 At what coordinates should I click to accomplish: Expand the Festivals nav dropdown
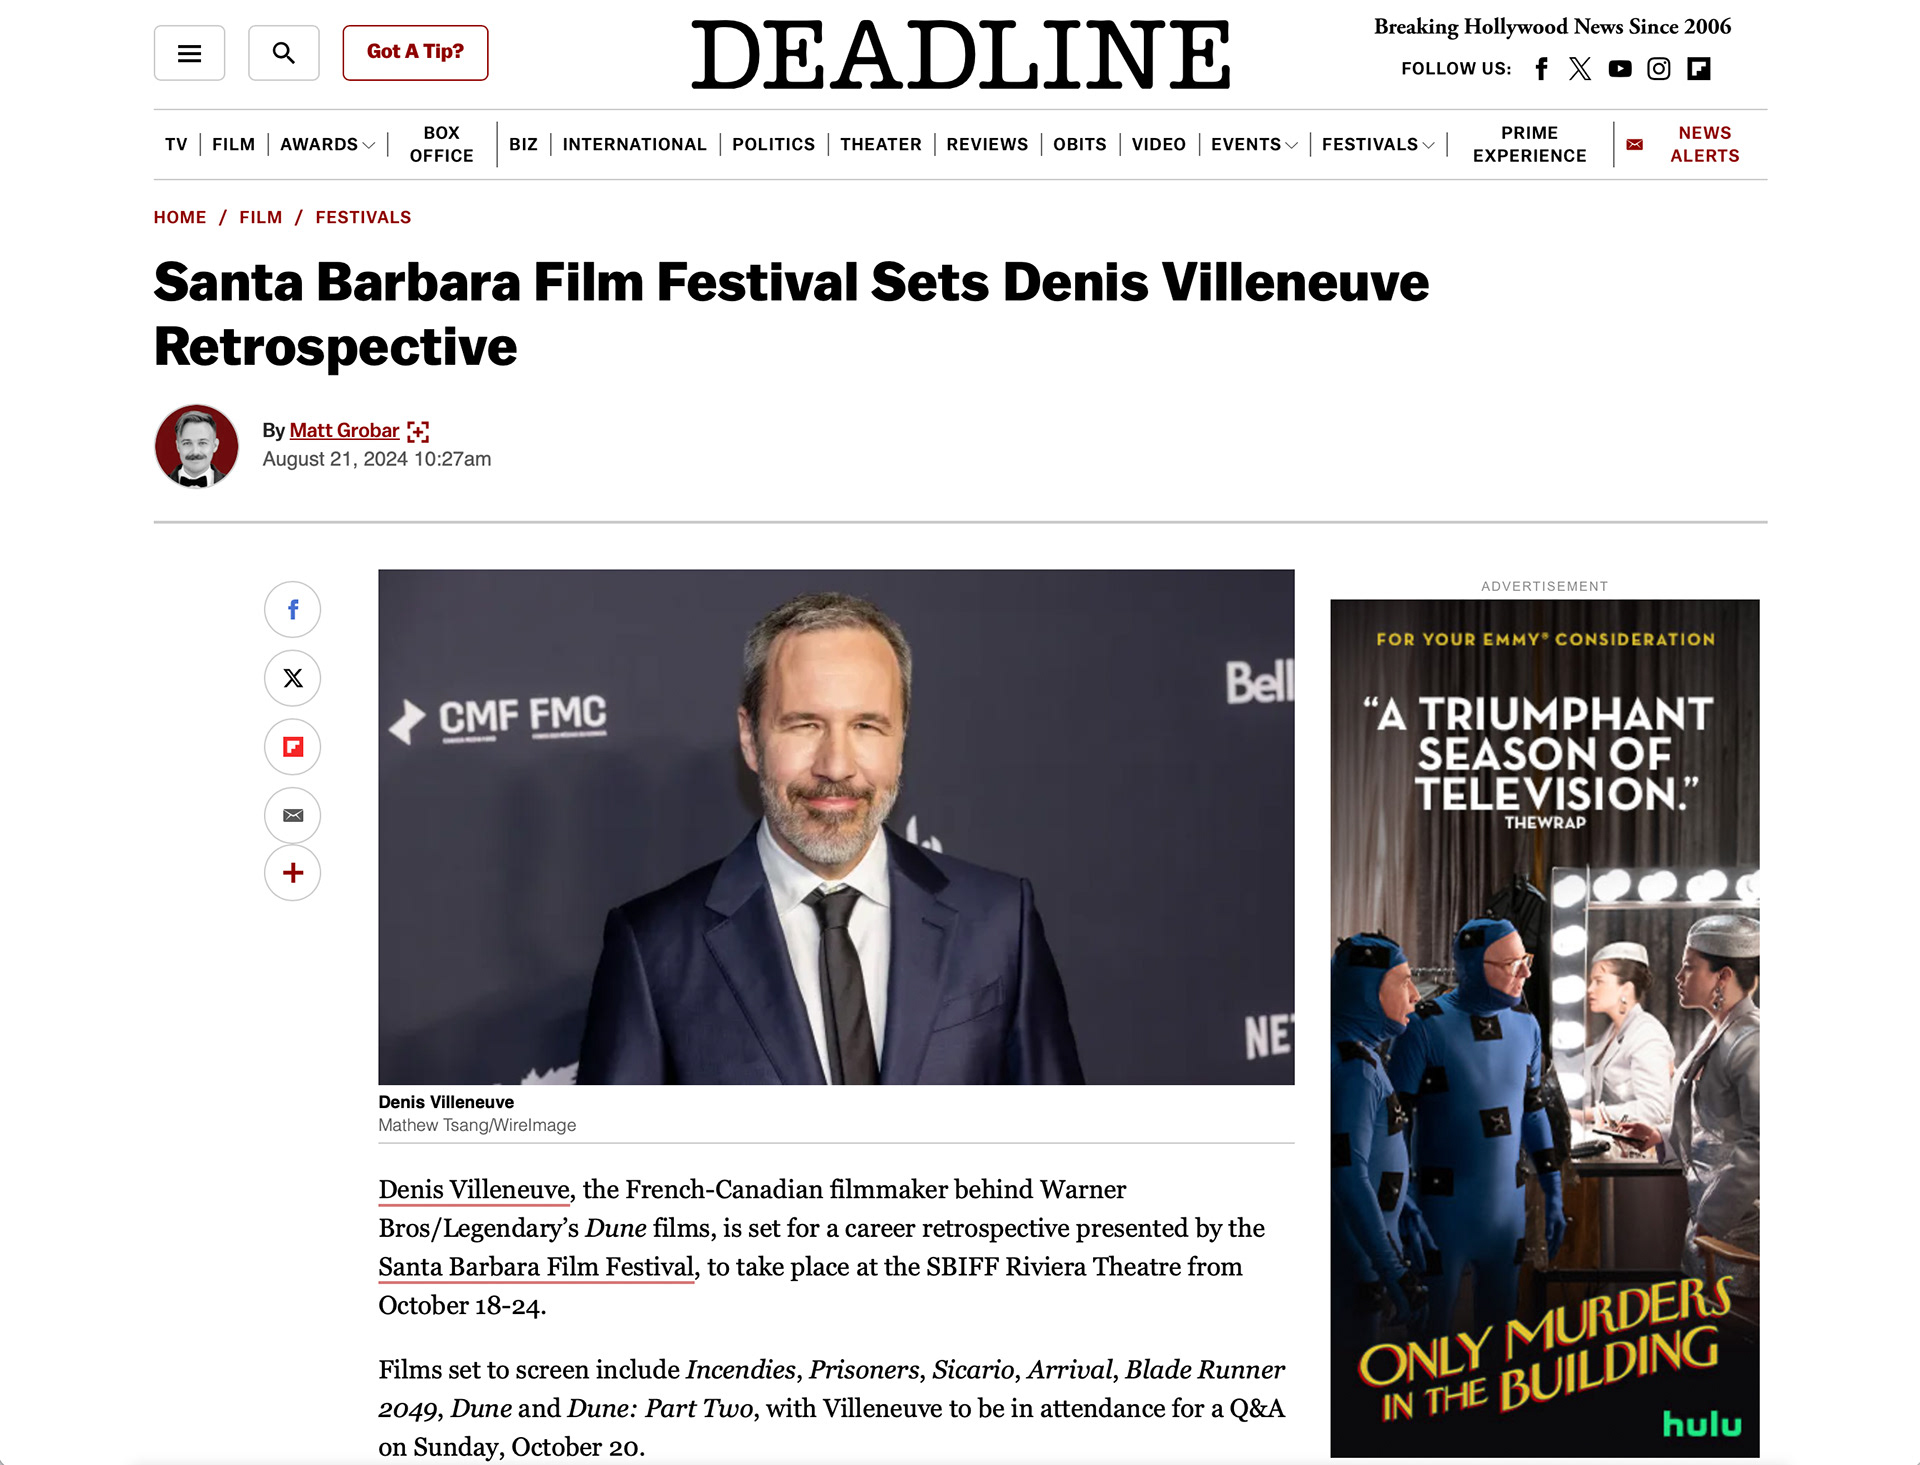1378,145
